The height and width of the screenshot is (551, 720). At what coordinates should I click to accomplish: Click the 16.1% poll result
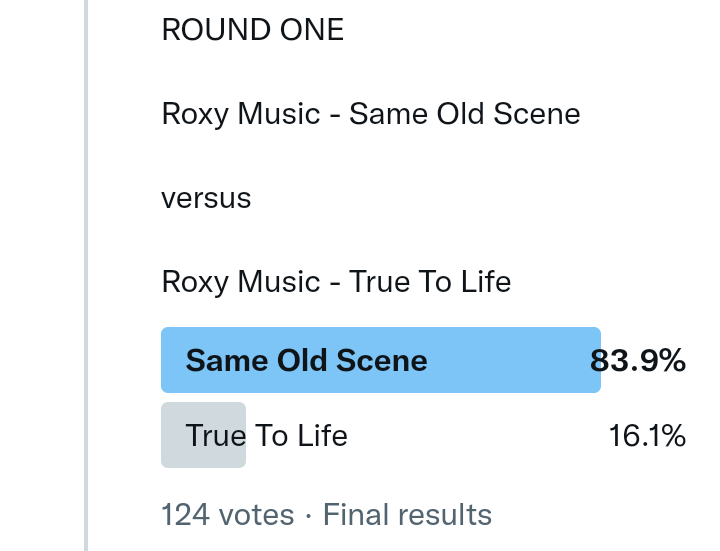pos(647,436)
